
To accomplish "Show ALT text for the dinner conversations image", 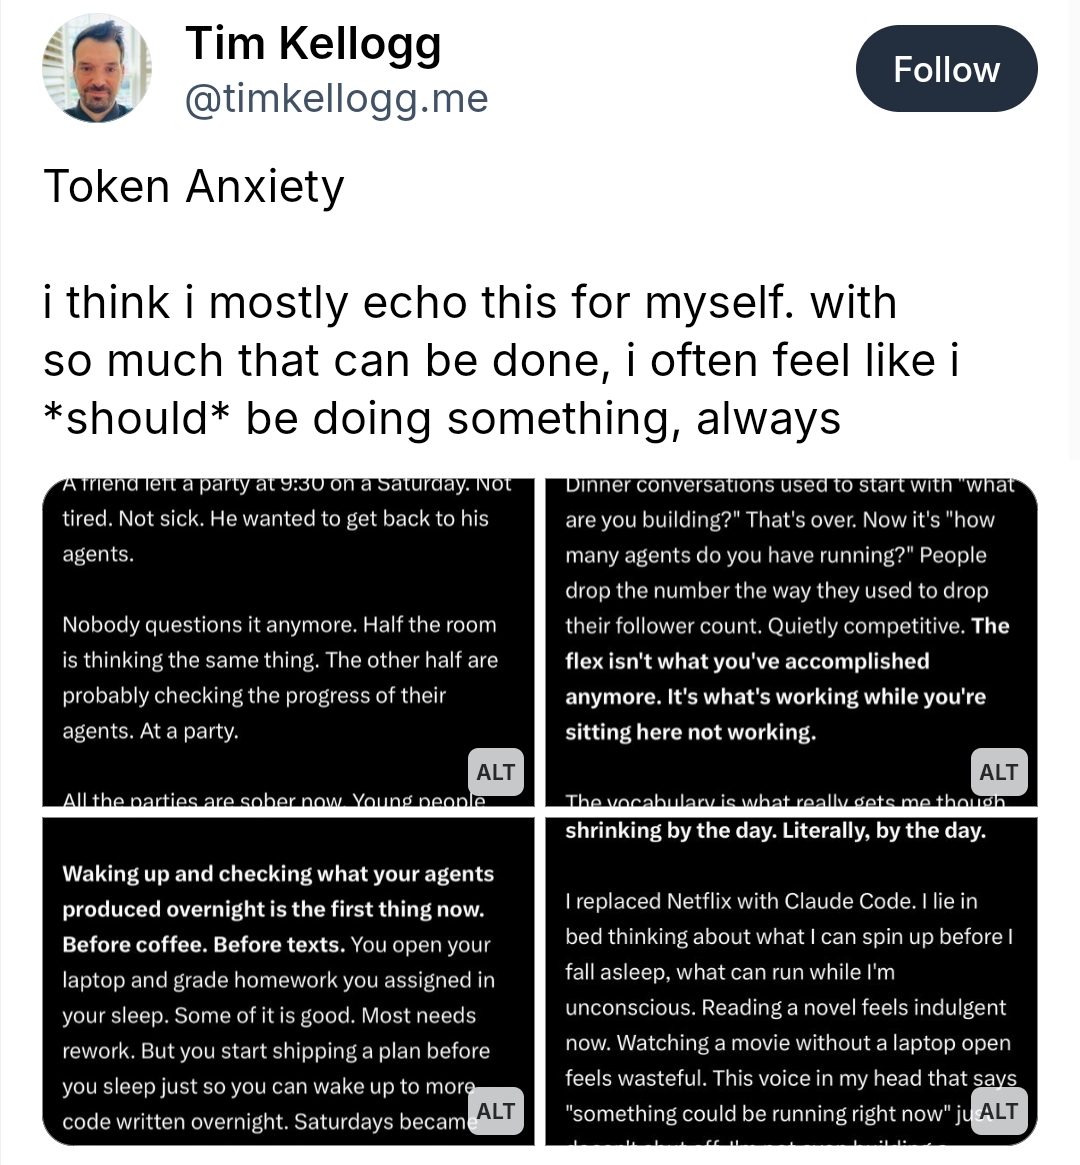I will pos(998,772).
